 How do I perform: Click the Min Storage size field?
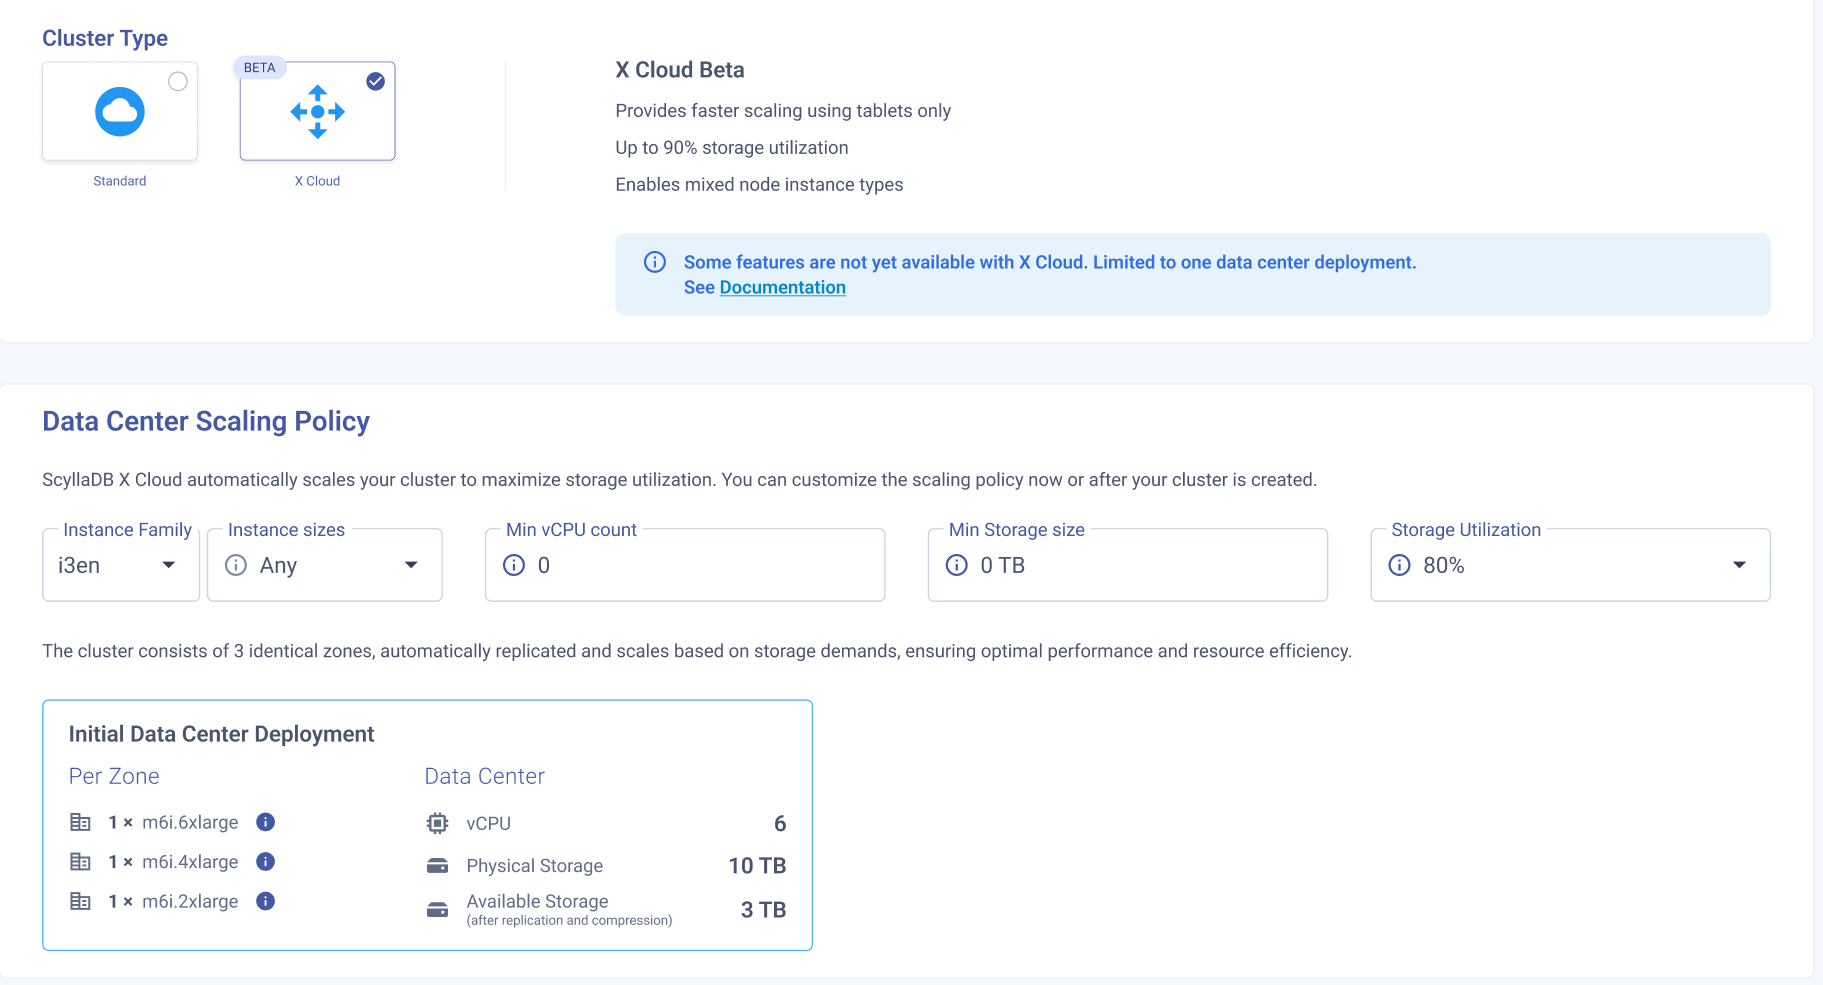(1128, 565)
